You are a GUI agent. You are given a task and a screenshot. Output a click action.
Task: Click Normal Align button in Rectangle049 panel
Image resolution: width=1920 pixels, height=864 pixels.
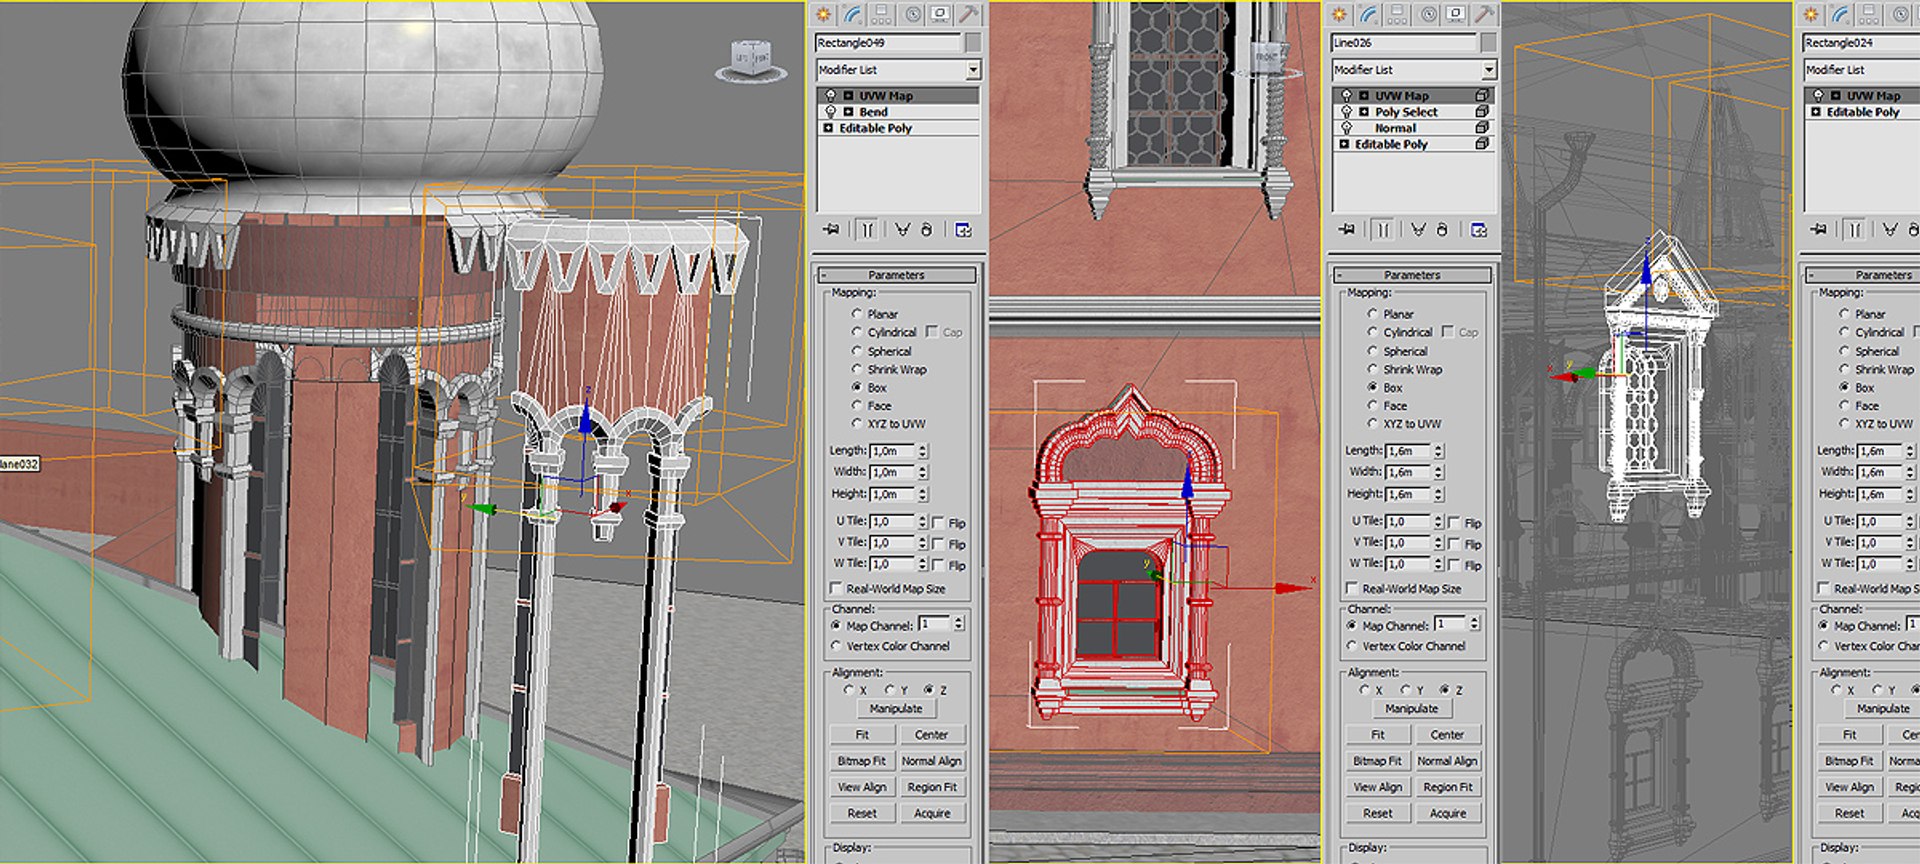[932, 760]
